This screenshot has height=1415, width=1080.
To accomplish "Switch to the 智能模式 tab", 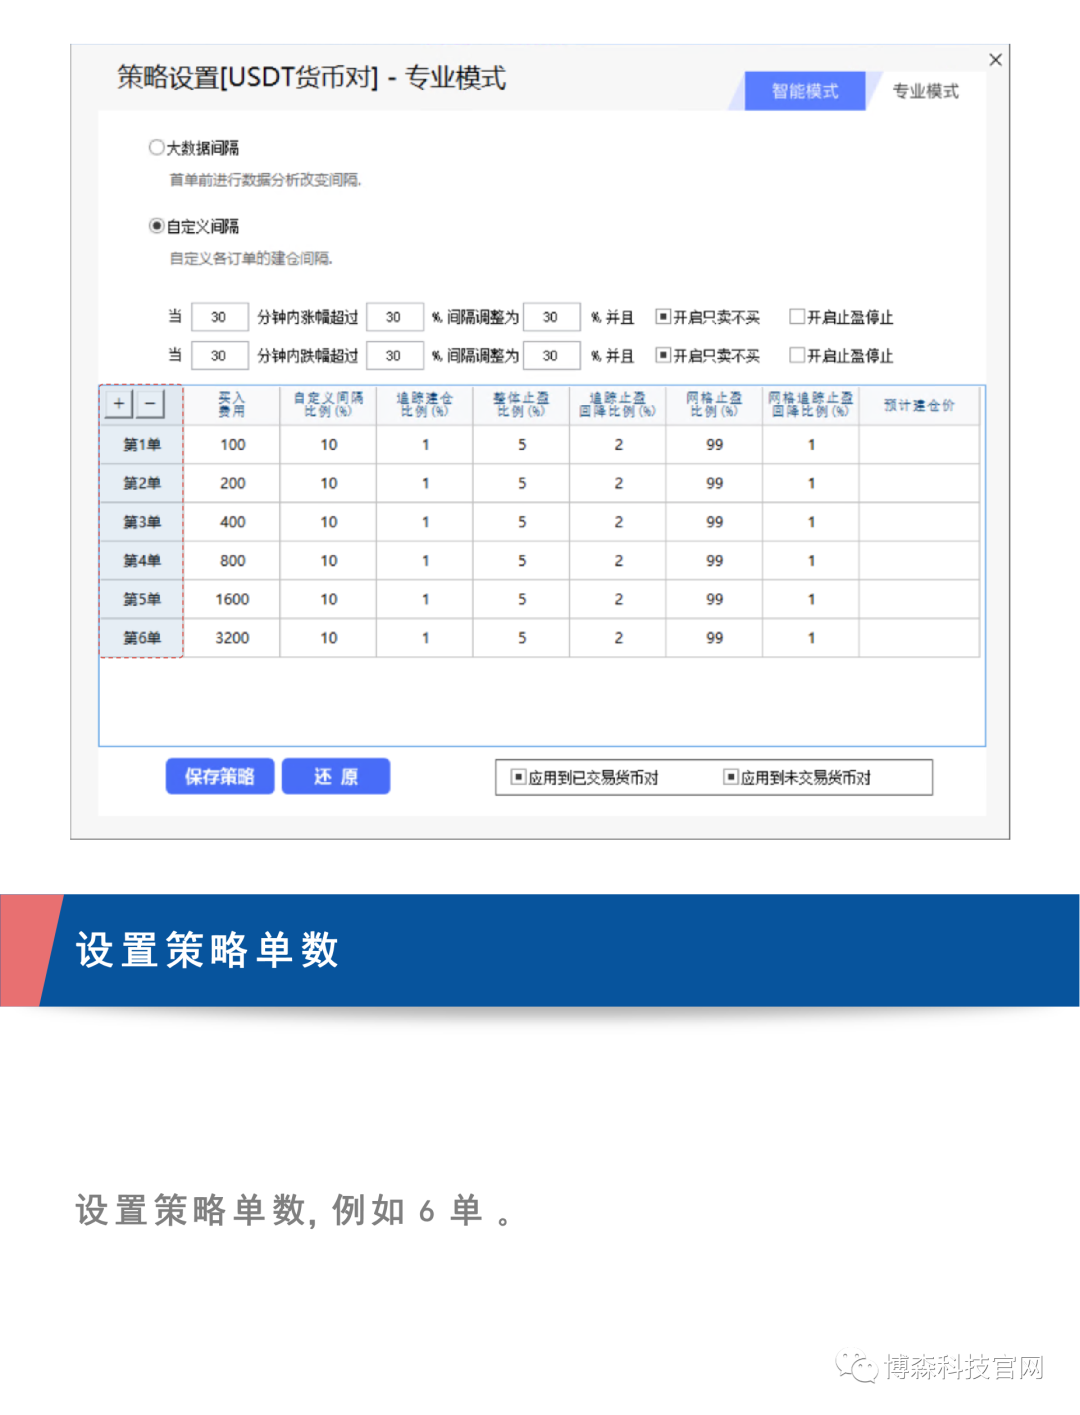I will coord(804,91).
